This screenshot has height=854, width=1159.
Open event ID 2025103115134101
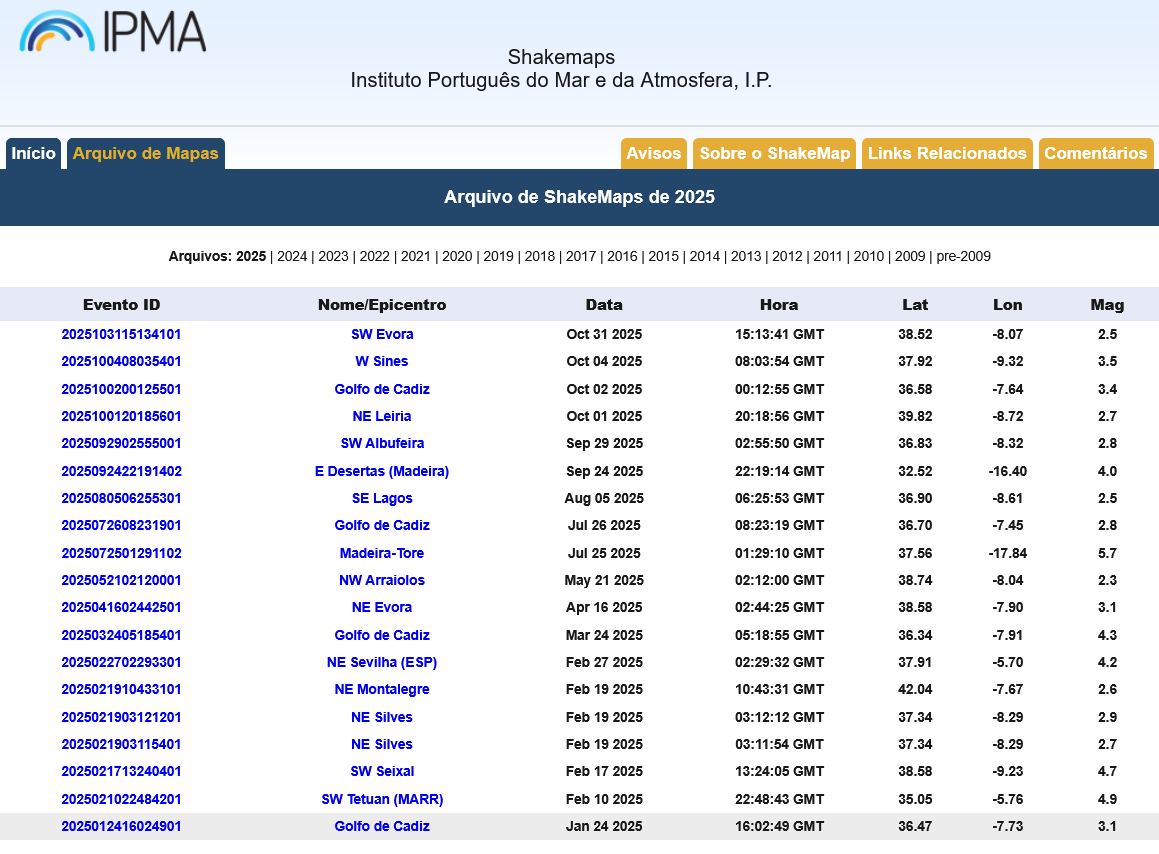(x=121, y=334)
